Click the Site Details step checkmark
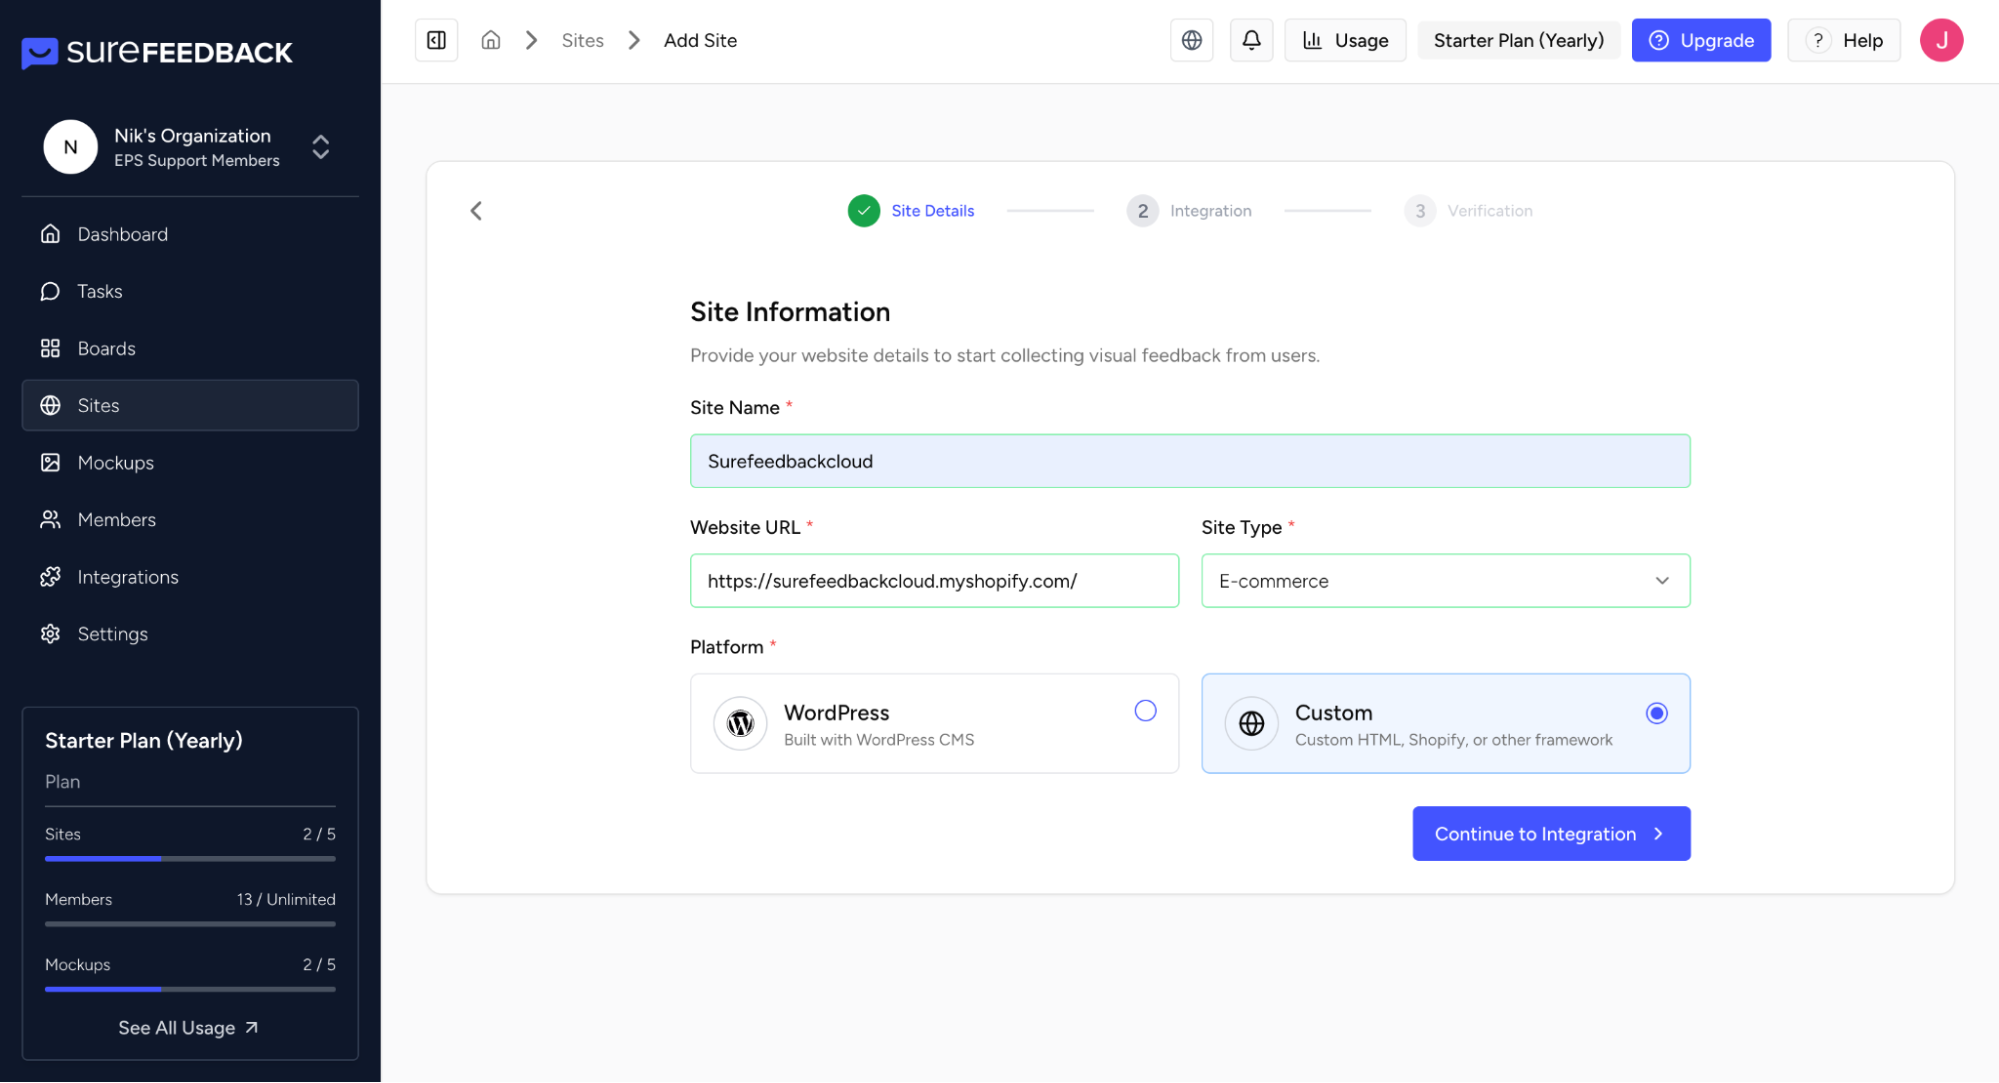 click(863, 211)
